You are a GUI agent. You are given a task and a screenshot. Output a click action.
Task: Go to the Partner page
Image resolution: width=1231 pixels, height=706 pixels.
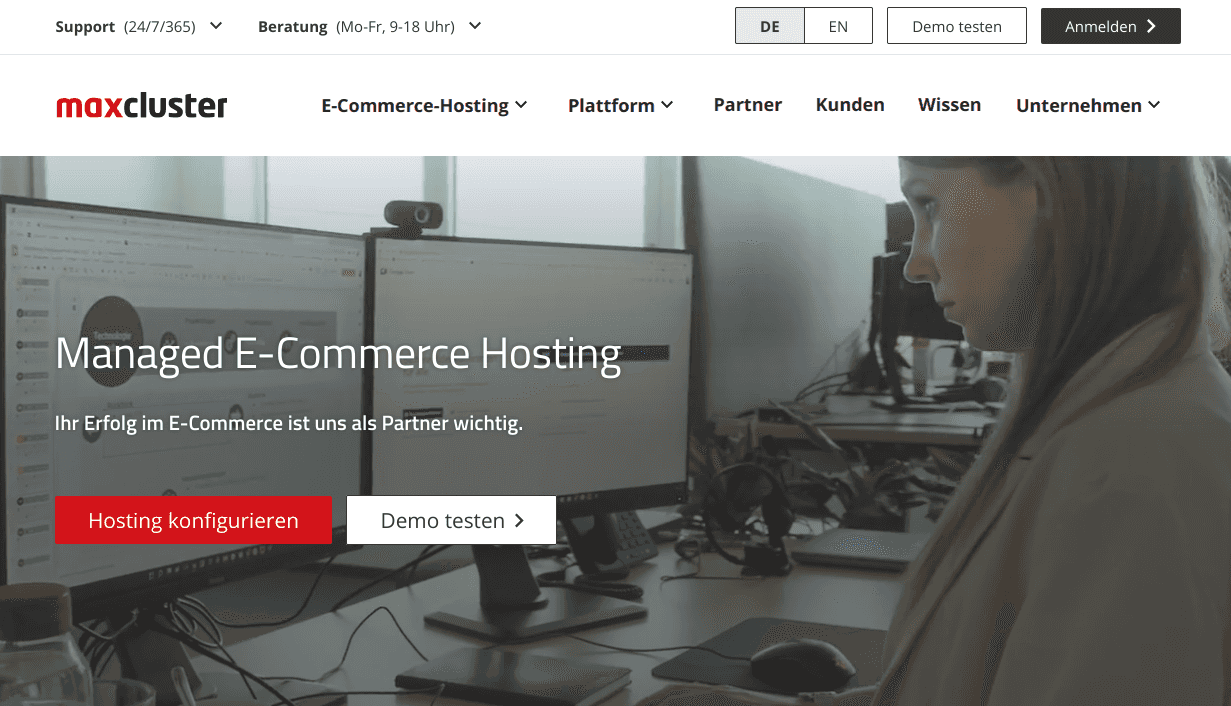pos(748,105)
